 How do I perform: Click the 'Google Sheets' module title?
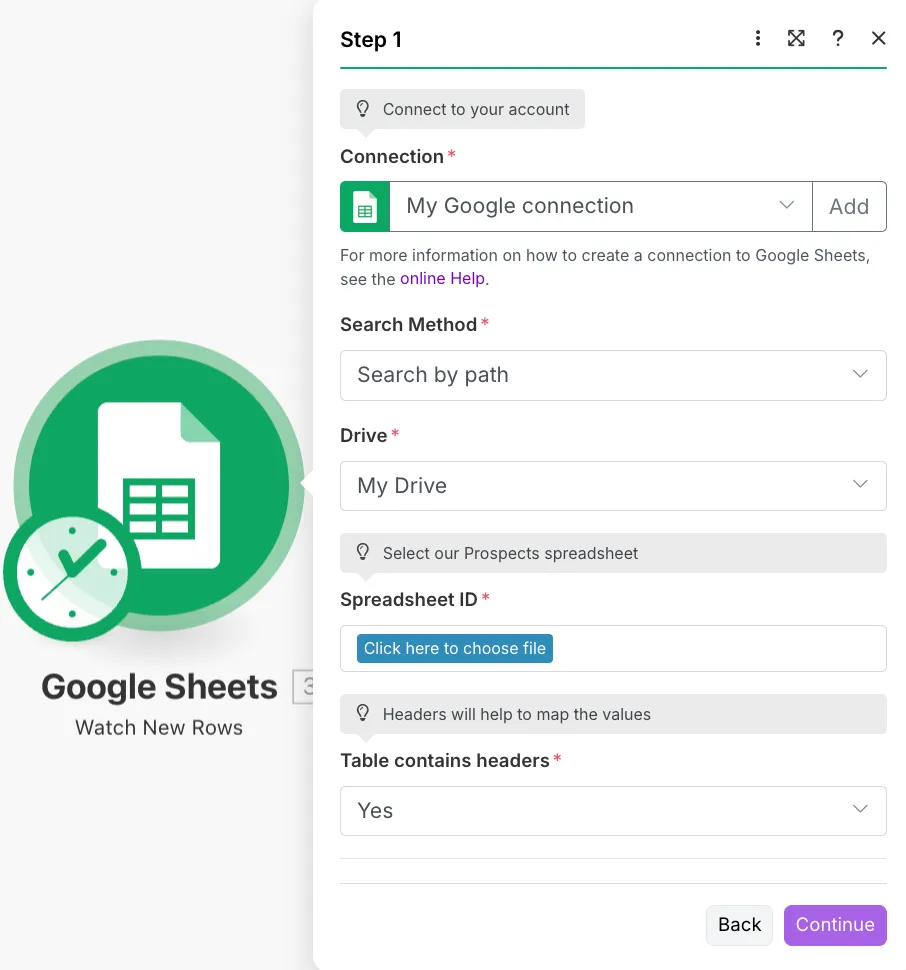tap(160, 687)
